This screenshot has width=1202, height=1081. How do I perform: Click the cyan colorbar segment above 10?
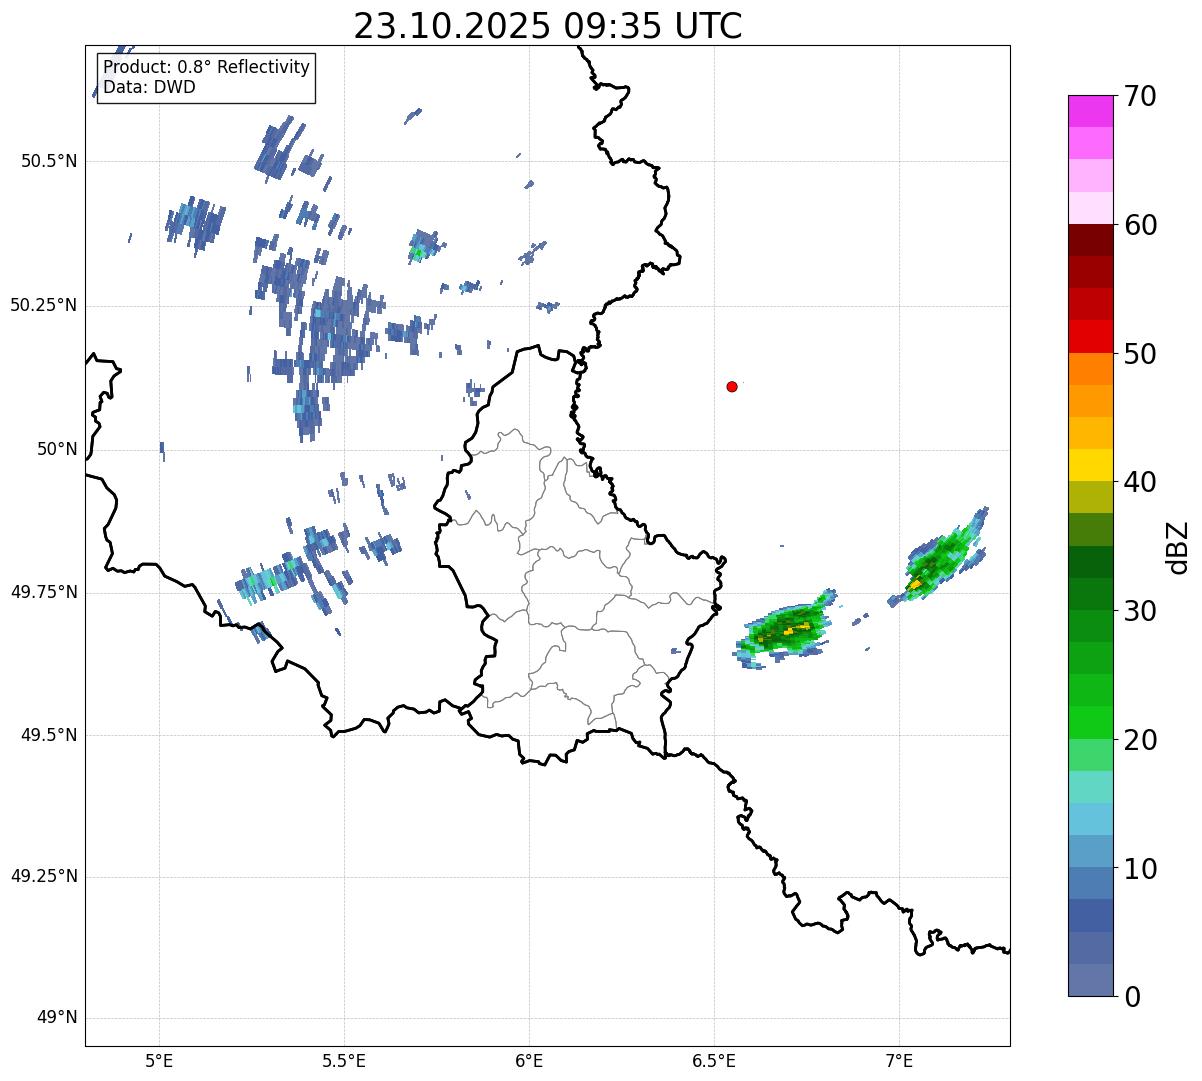tap(1090, 819)
